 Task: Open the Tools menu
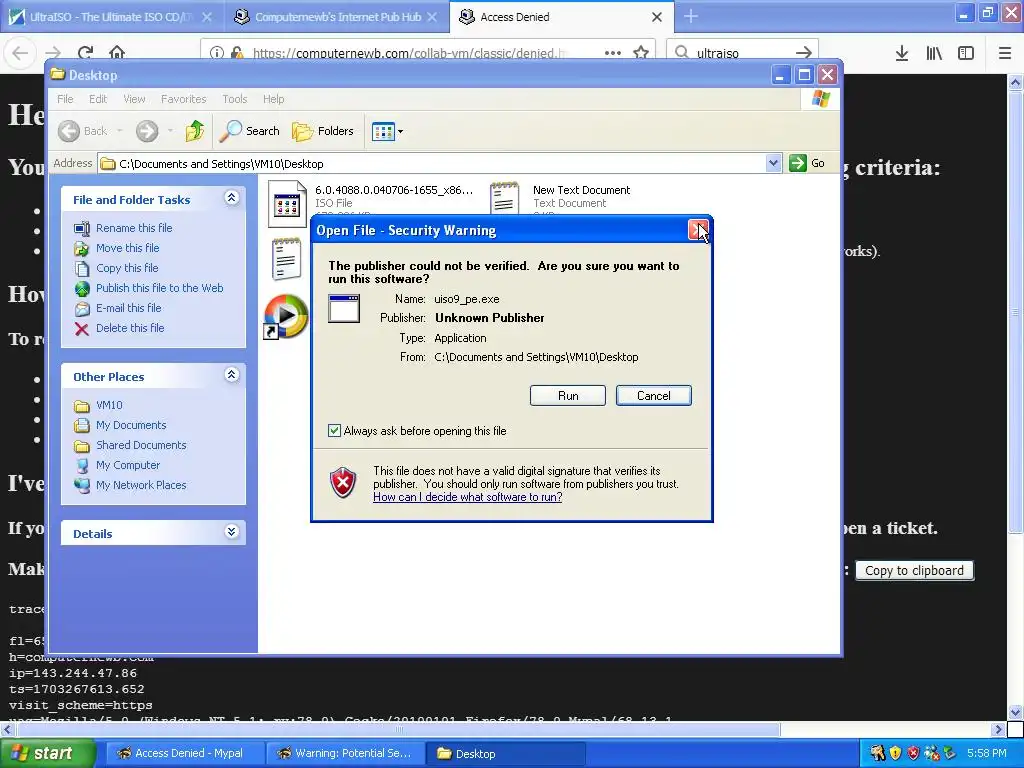point(234,99)
